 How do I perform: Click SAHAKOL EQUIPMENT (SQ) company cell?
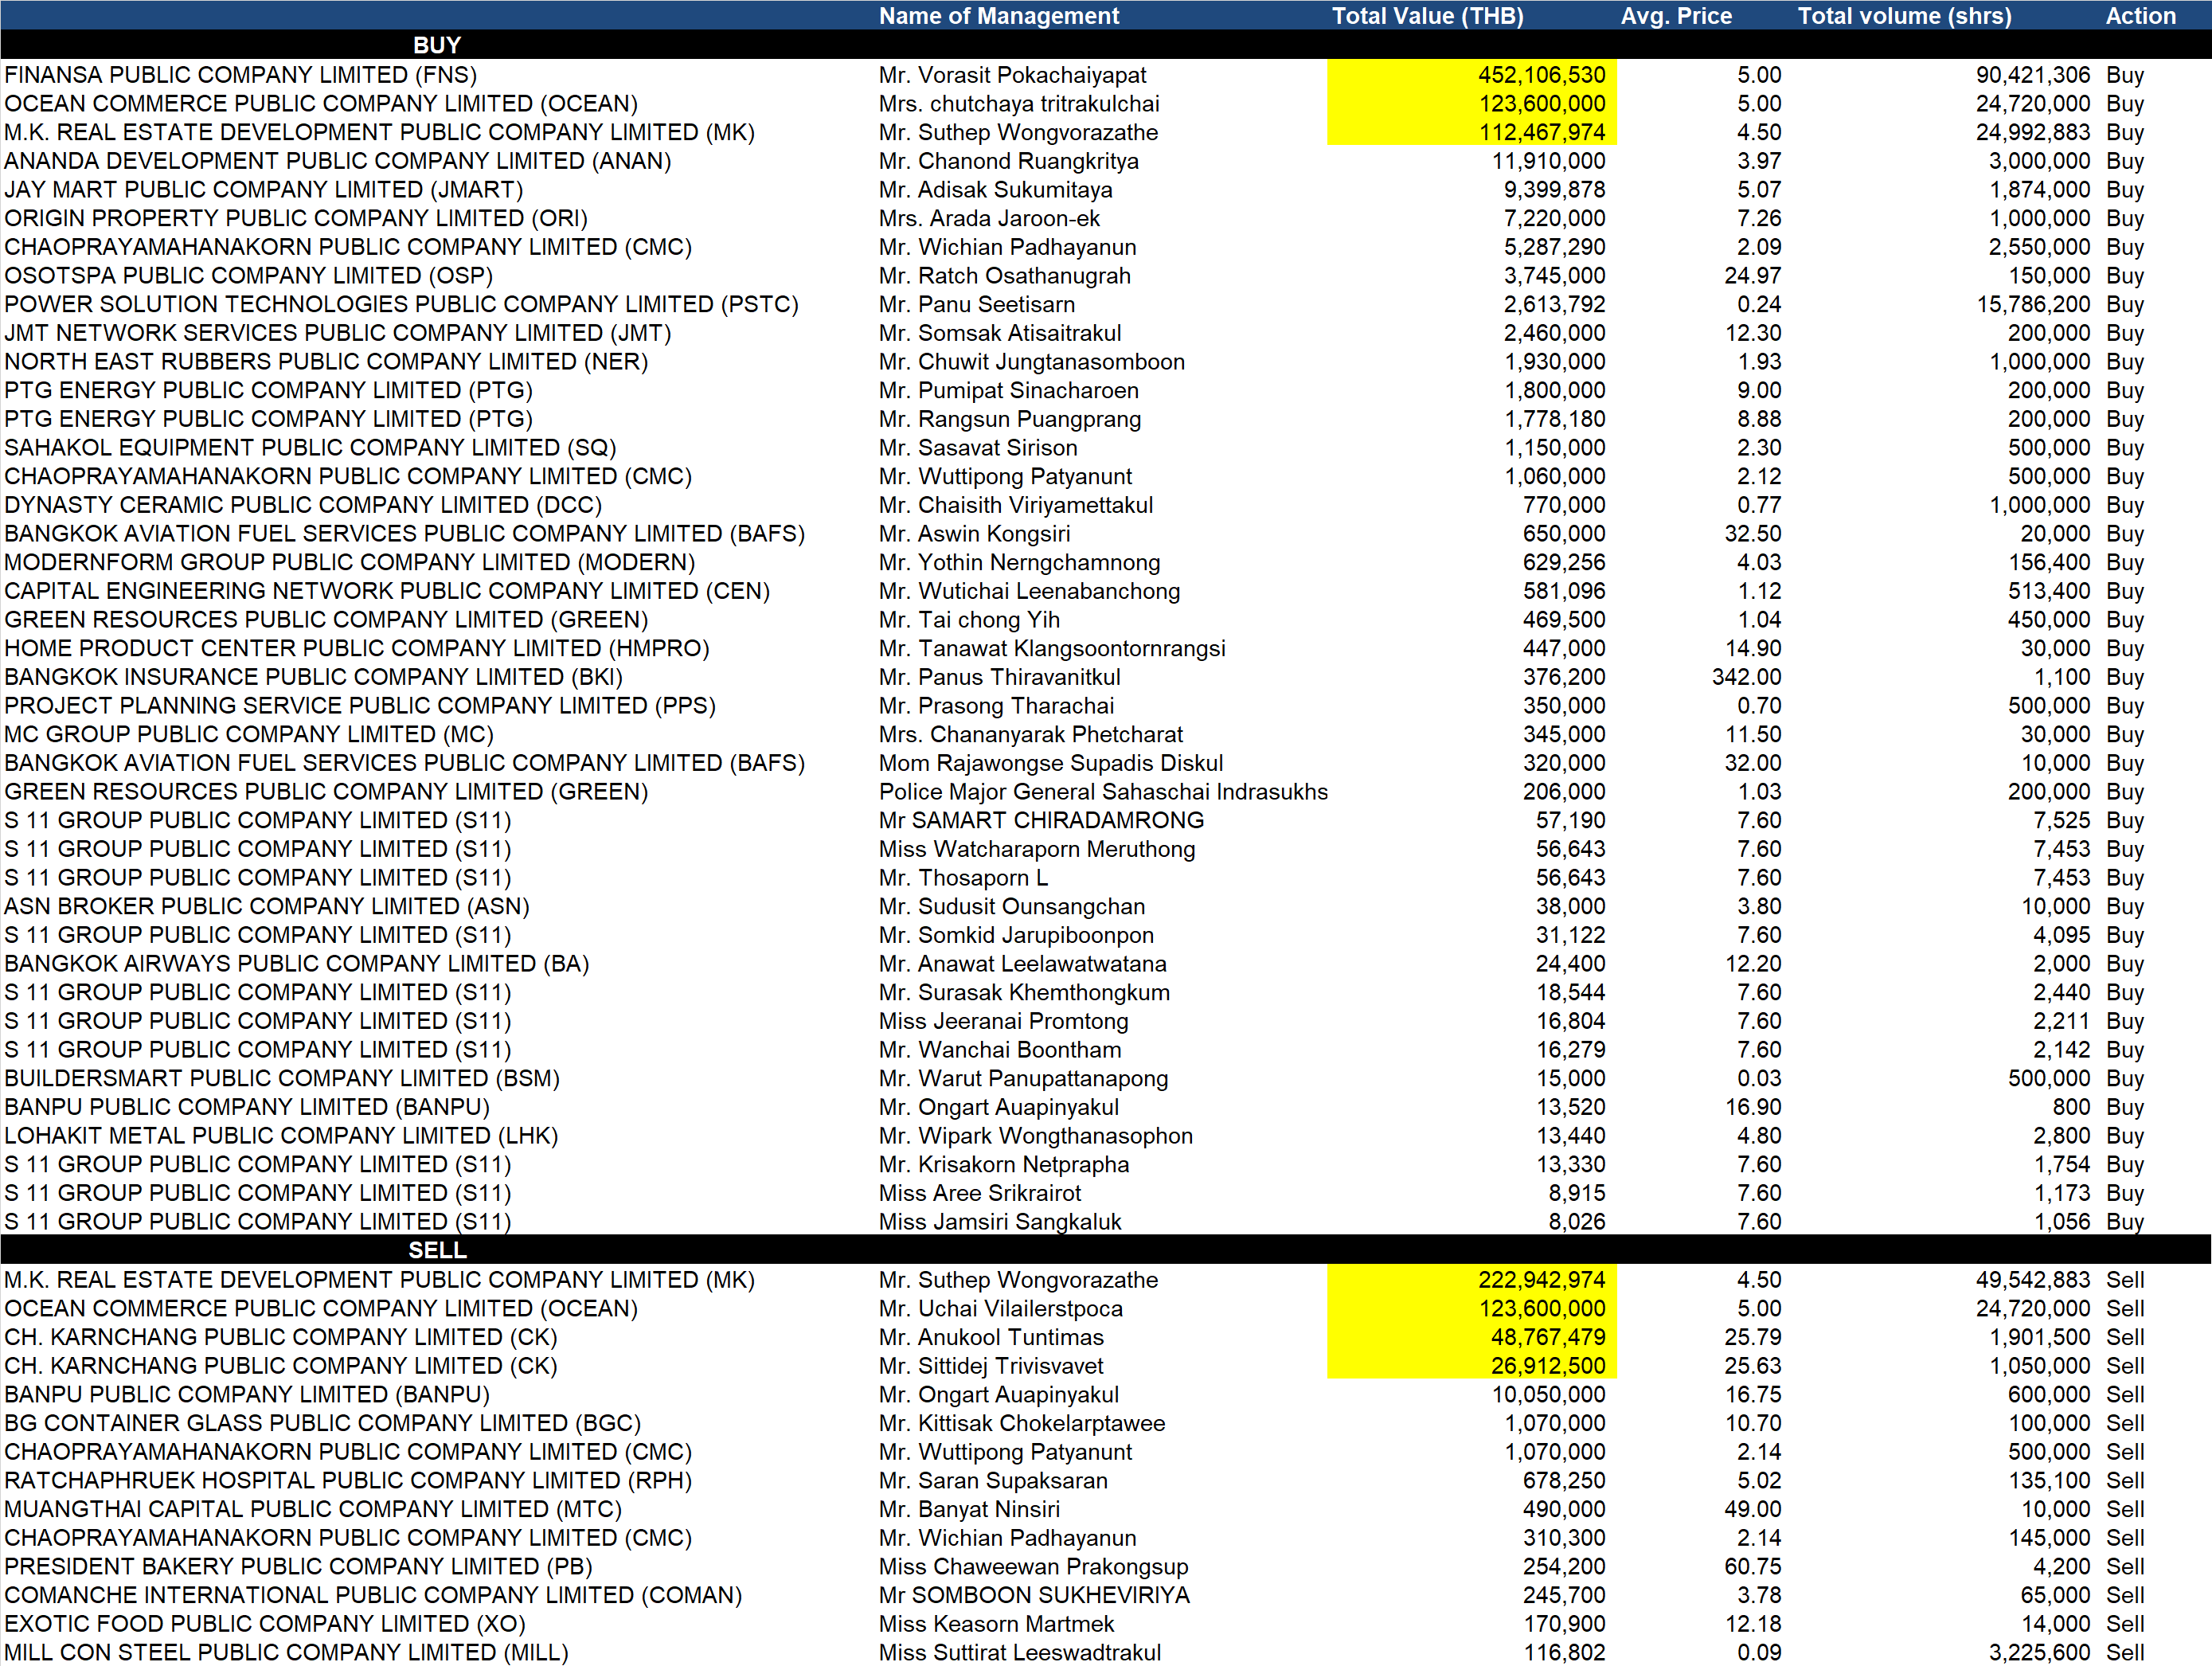click(x=310, y=448)
